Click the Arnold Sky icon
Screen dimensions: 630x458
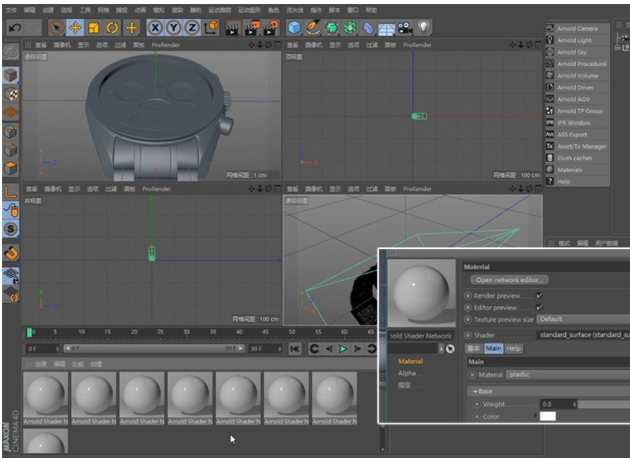tap(550, 52)
